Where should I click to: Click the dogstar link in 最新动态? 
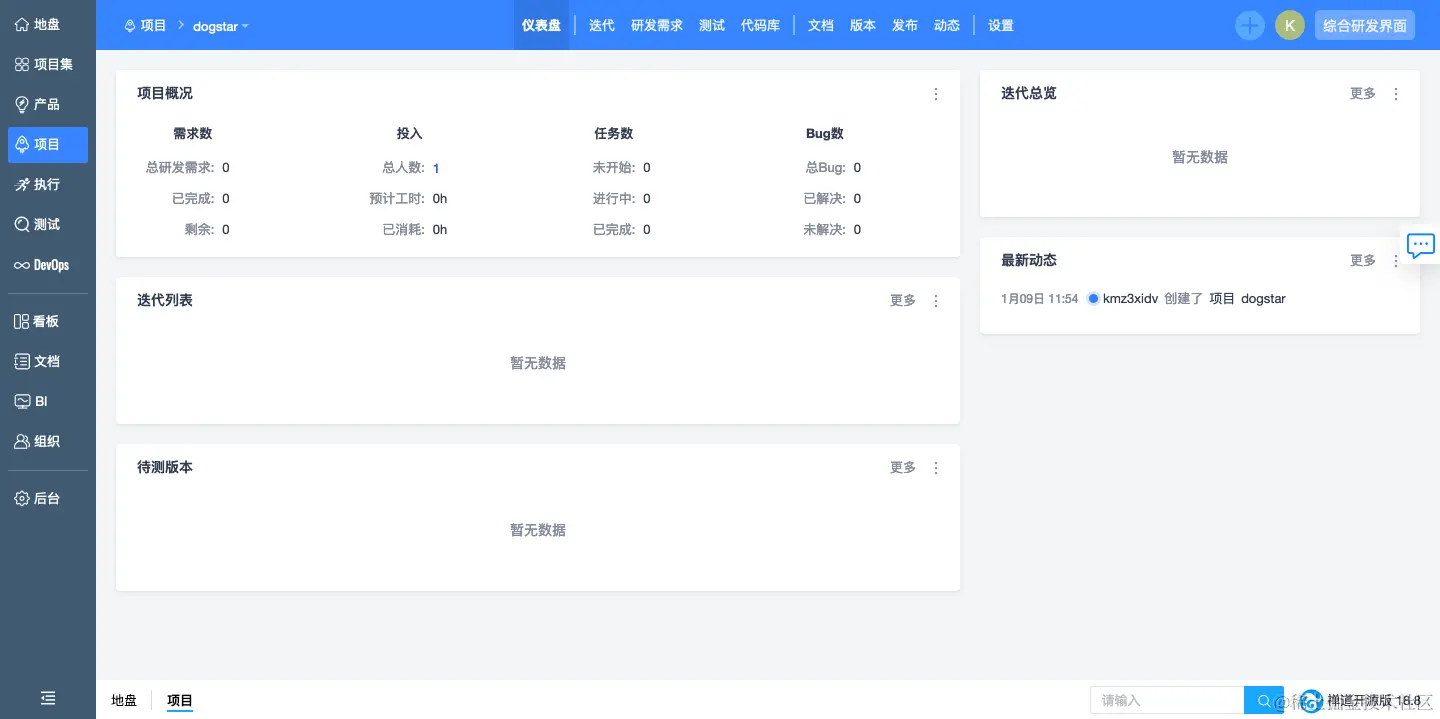[1263, 299]
